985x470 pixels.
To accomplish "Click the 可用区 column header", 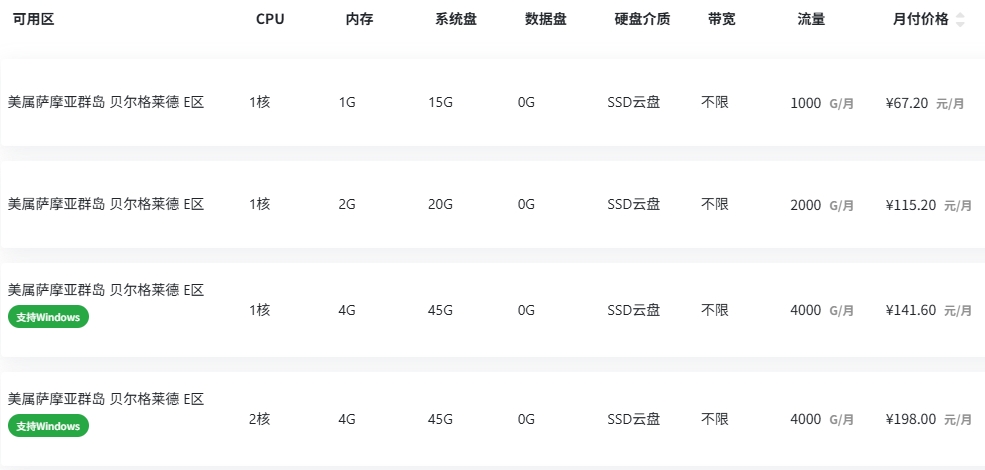I will coord(33,19).
